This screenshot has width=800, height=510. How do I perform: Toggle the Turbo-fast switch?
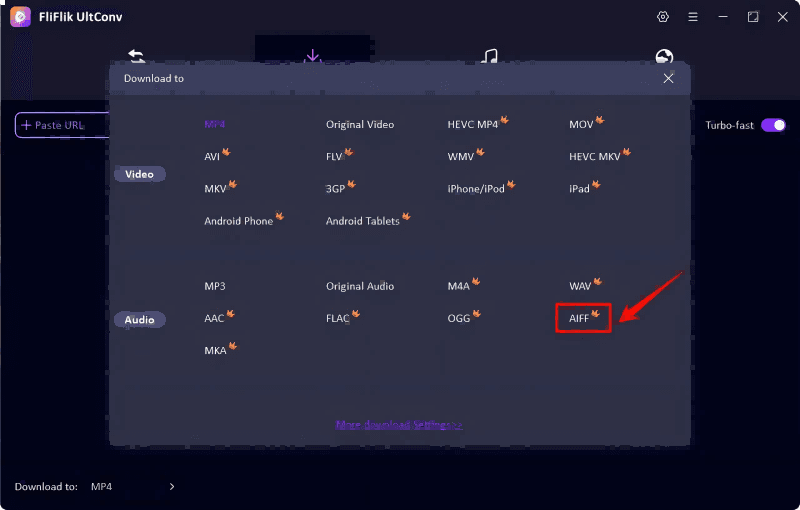pyautogui.click(x=773, y=125)
